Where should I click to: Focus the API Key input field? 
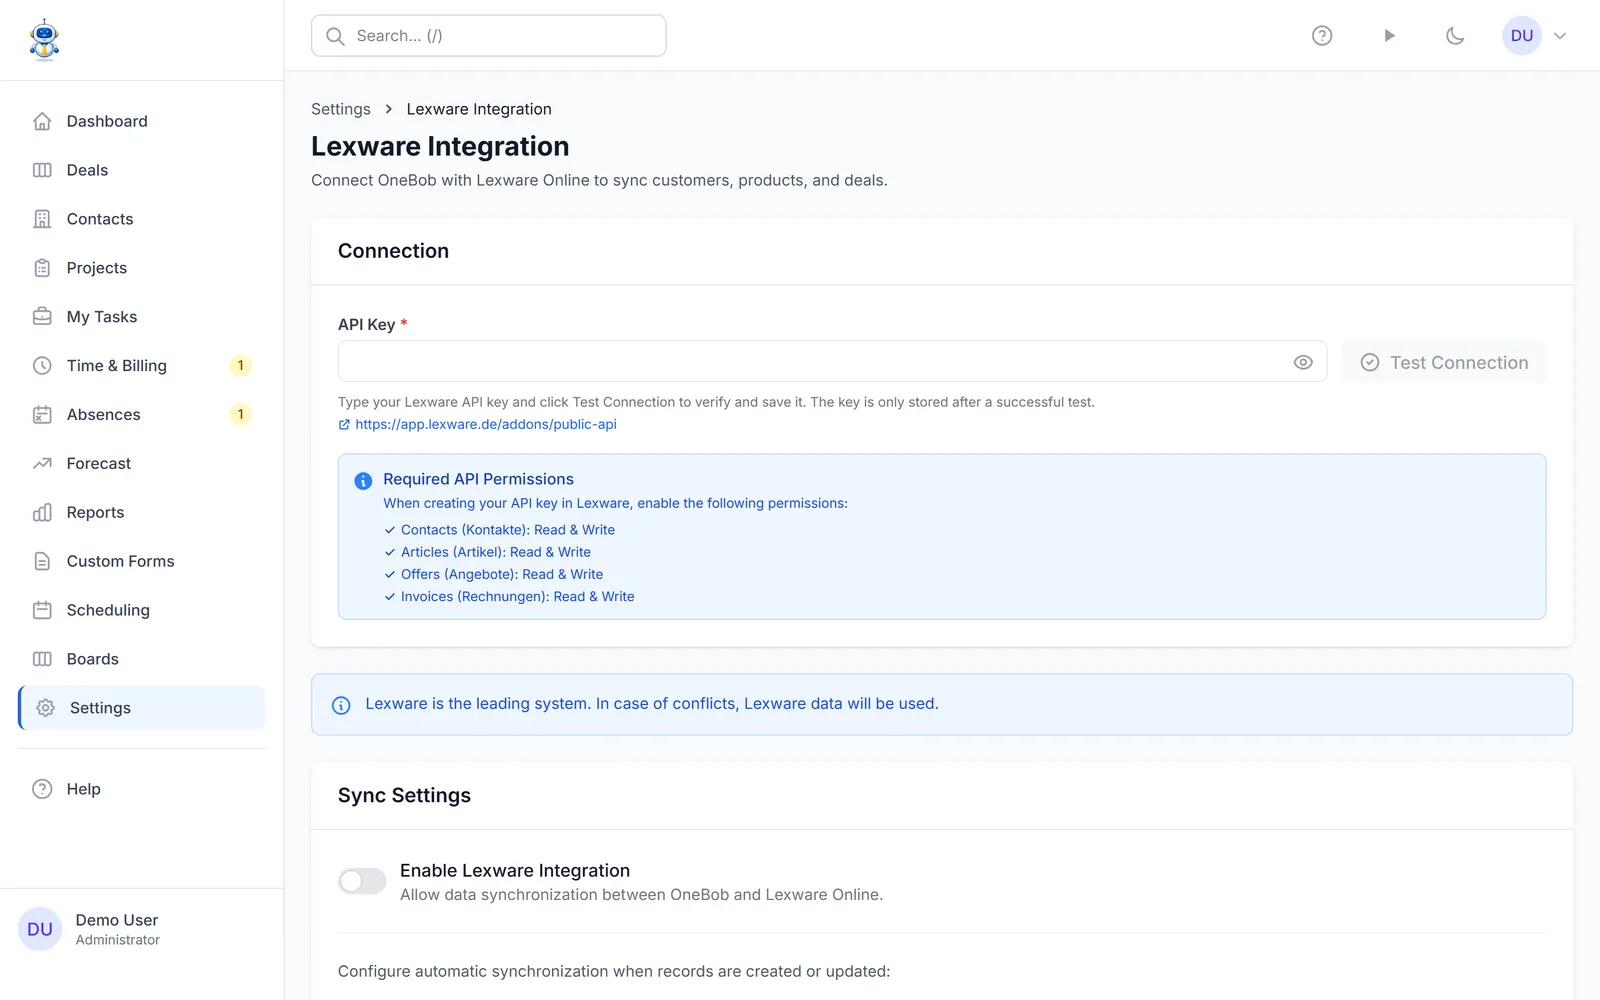[832, 362]
